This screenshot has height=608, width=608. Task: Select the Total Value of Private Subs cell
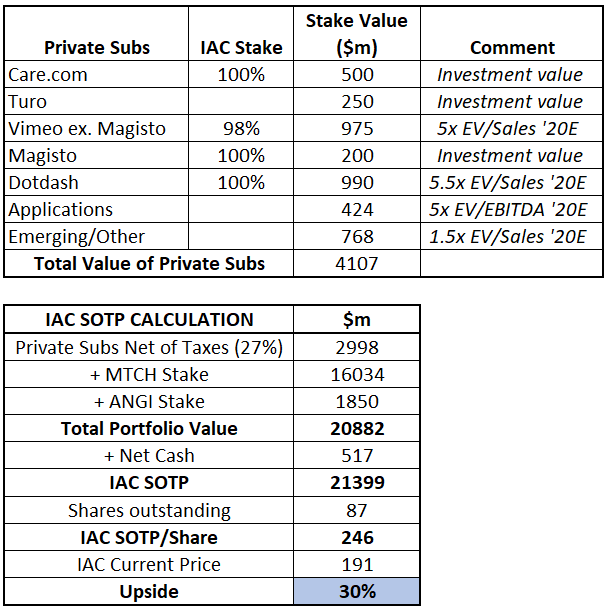click(149, 263)
